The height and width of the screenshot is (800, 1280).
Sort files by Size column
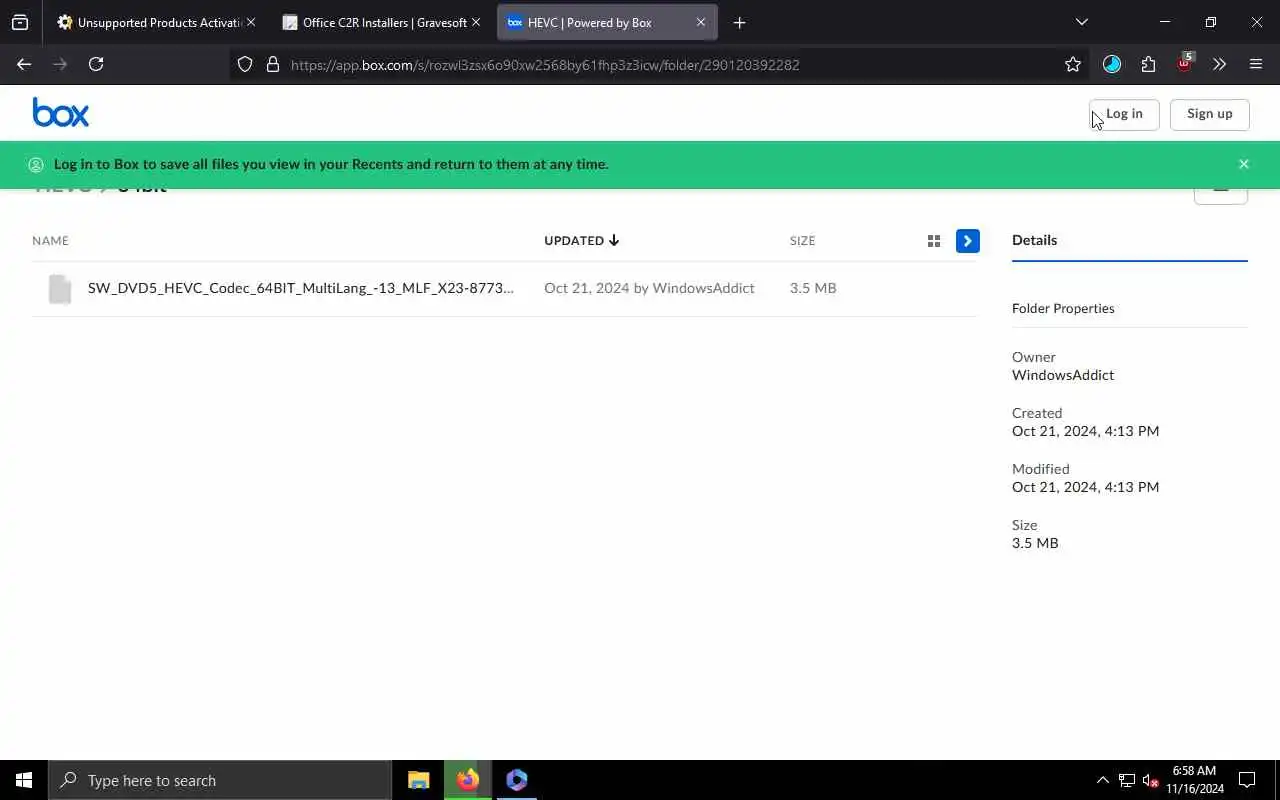[802, 241]
